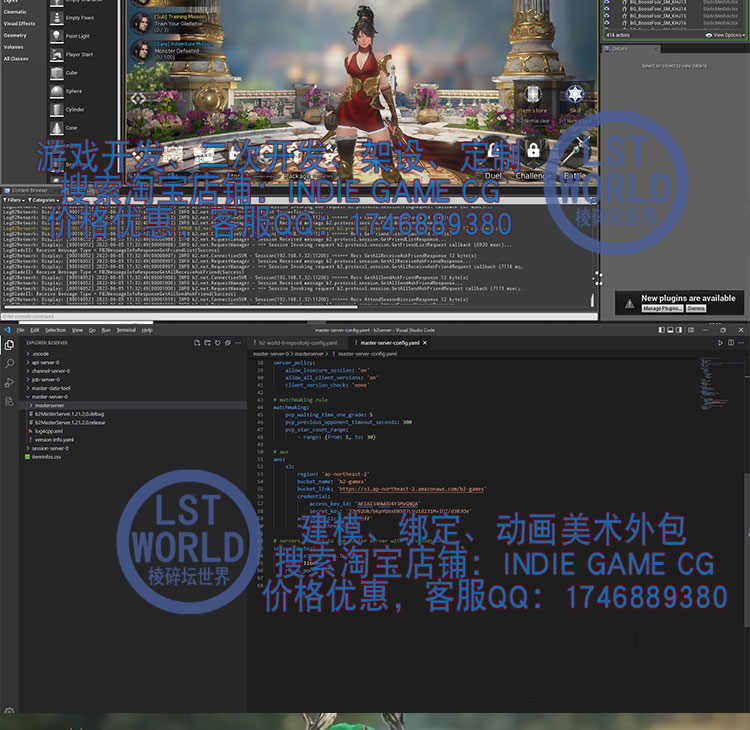The width and height of the screenshot is (750, 730).
Task: Click the VS Code logo icon
Action: click(7, 330)
